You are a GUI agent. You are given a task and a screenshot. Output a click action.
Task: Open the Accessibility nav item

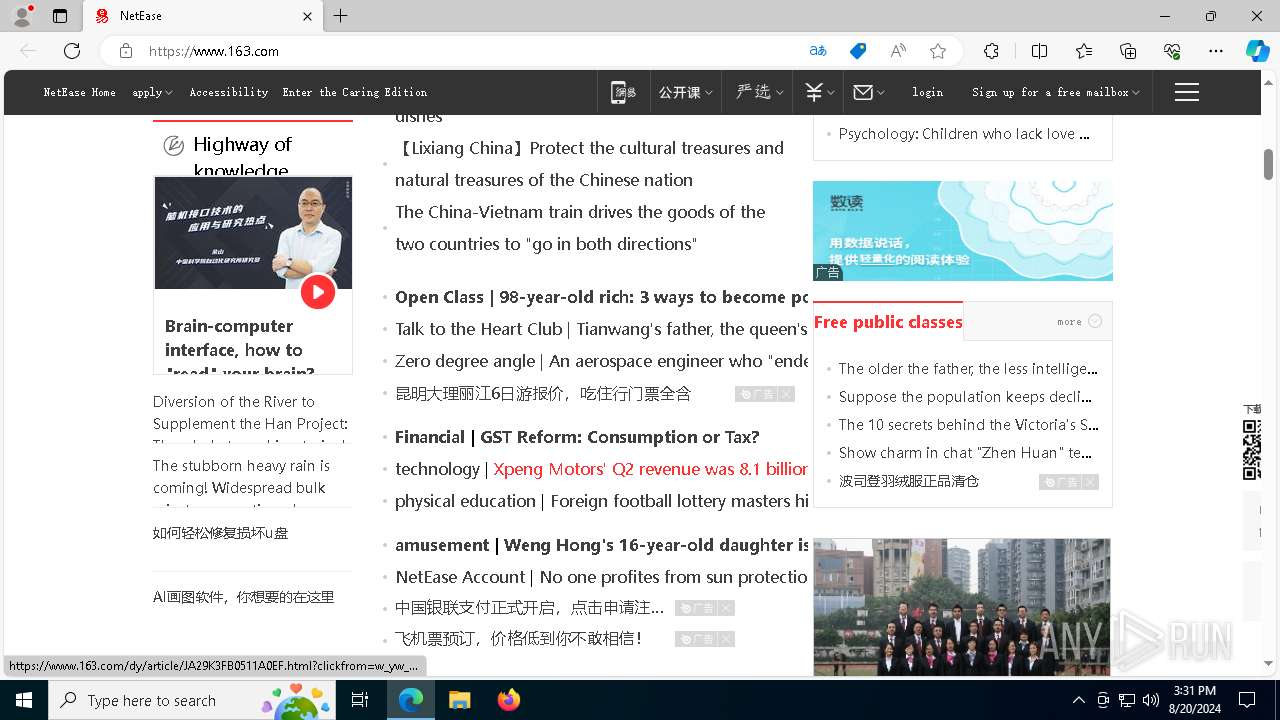tap(229, 92)
